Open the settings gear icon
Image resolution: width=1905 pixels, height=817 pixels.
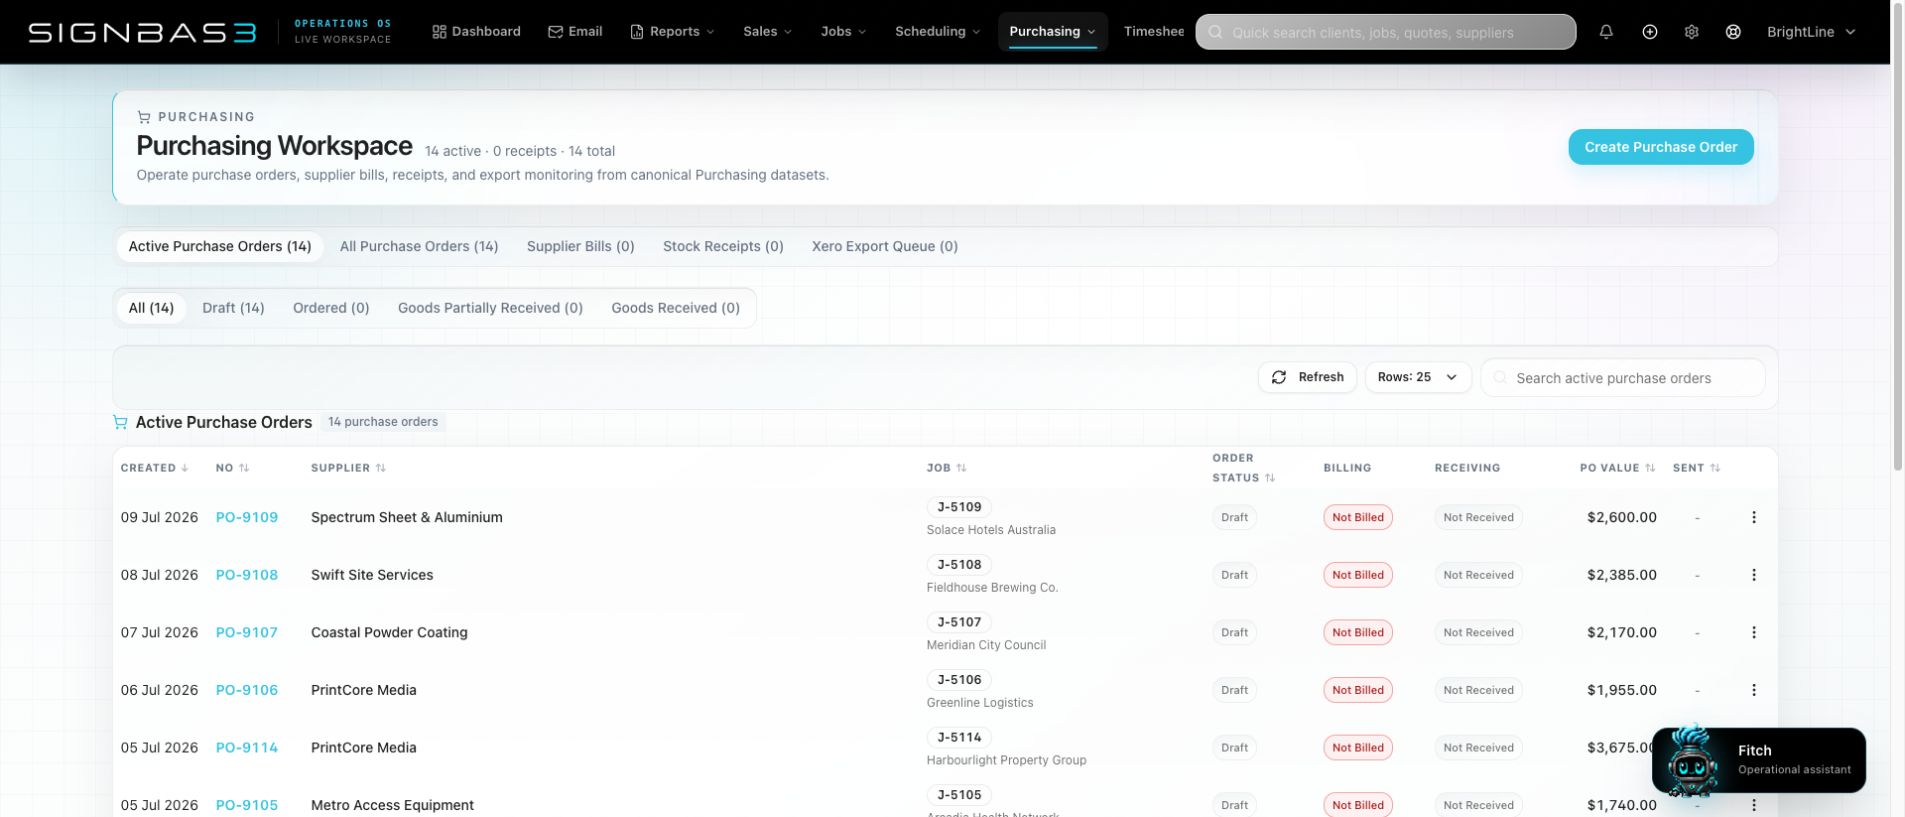(1692, 32)
